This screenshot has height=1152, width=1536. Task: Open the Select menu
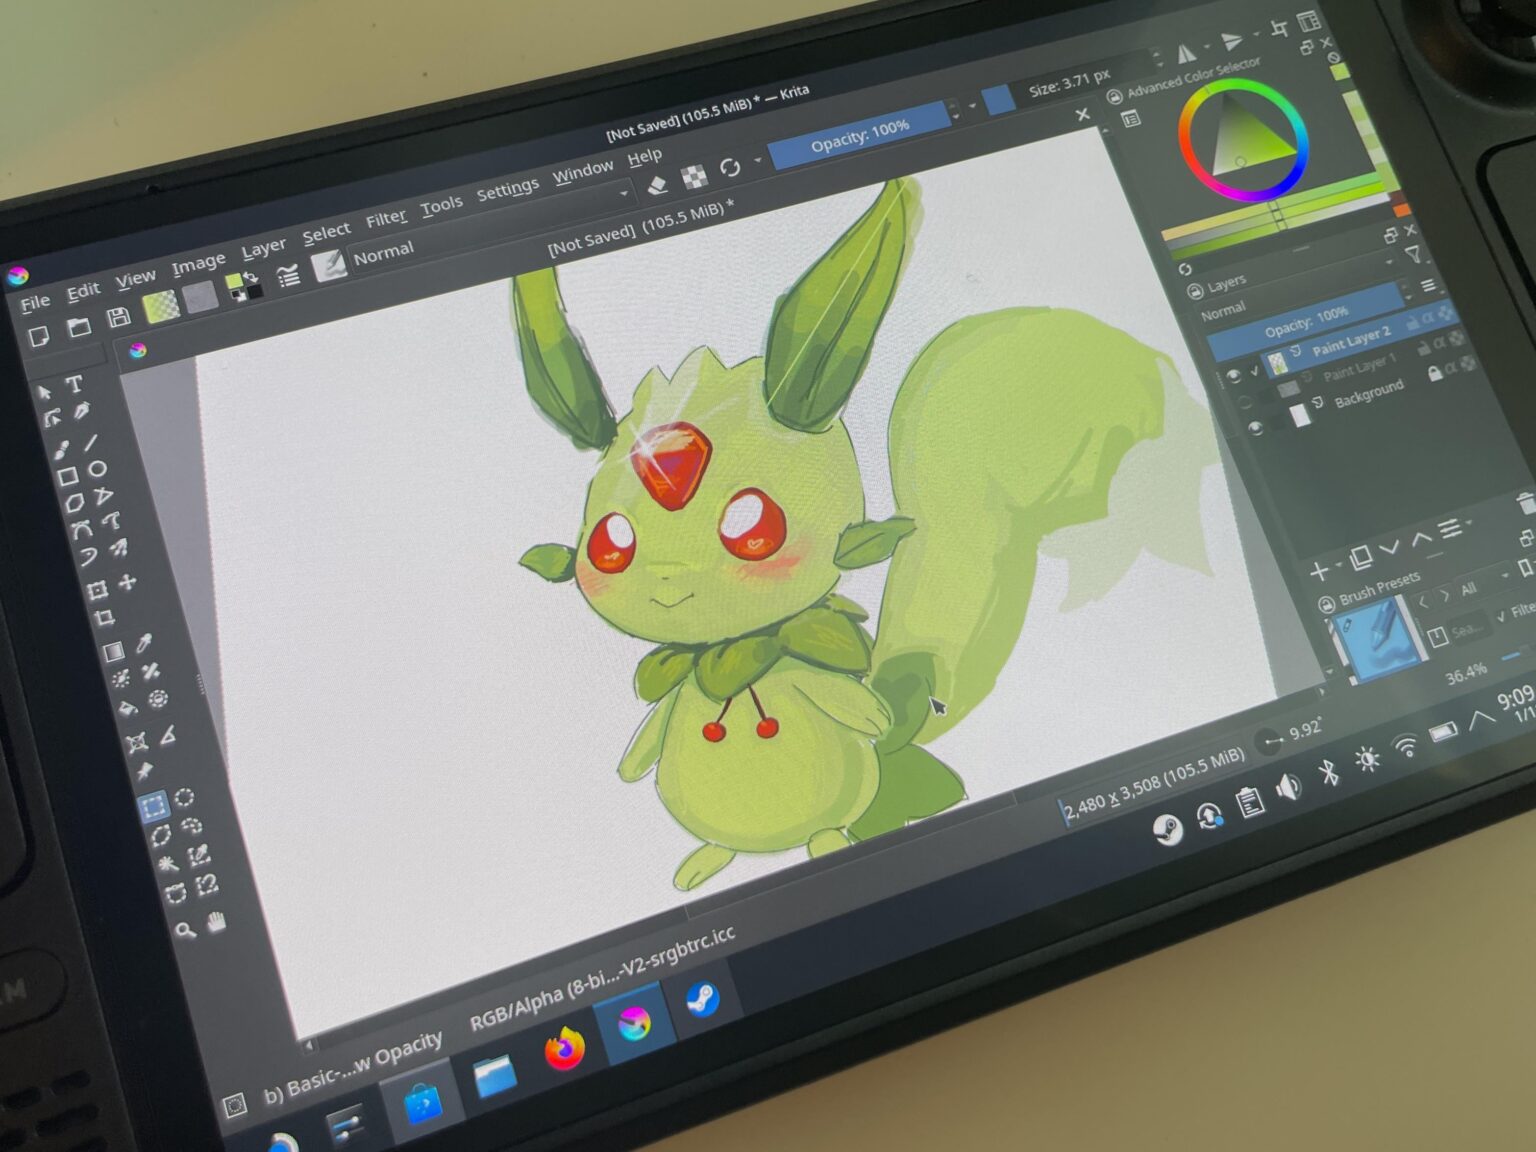tap(327, 229)
